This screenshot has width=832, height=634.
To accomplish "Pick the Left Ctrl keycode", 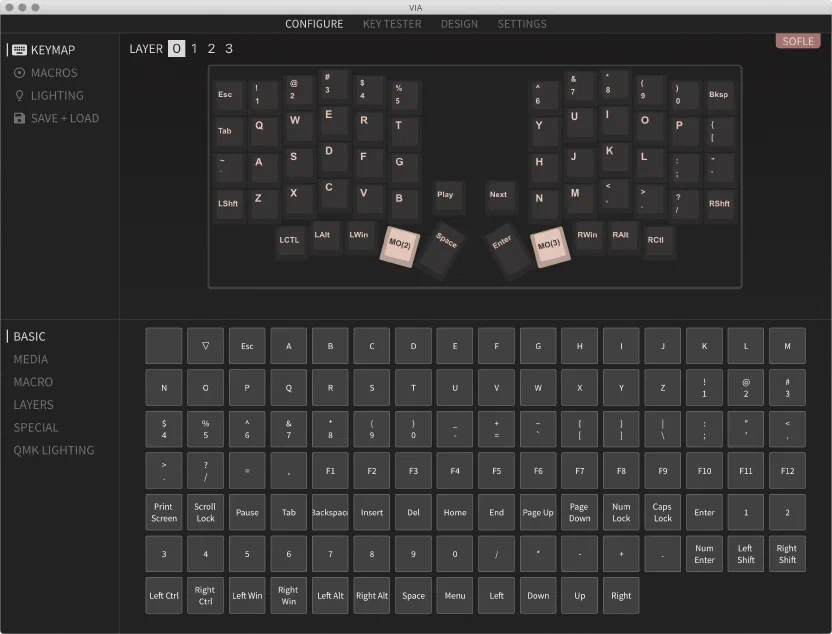I will click(x=164, y=596).
